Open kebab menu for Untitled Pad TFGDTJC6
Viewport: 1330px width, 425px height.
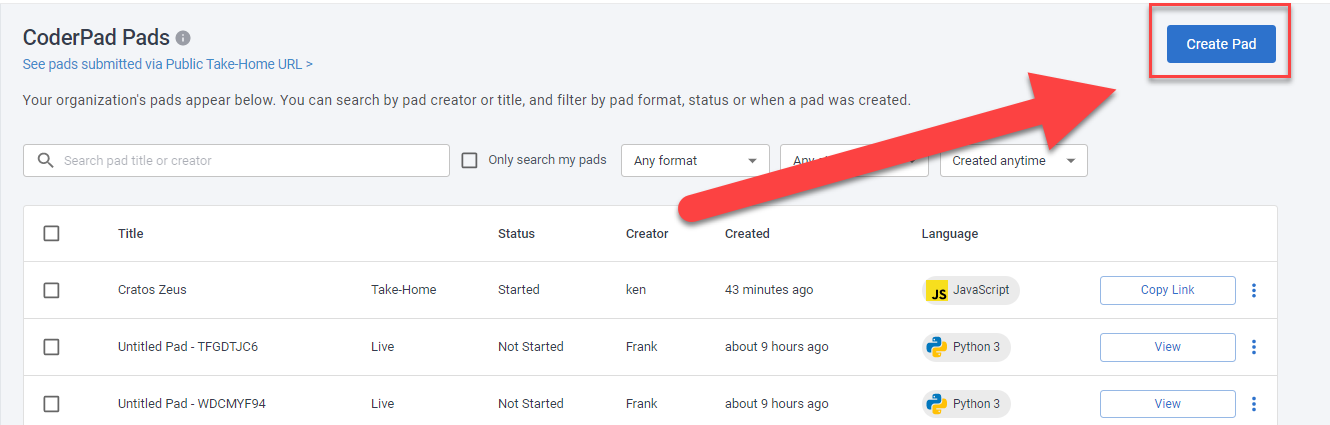click(1254, 347)
